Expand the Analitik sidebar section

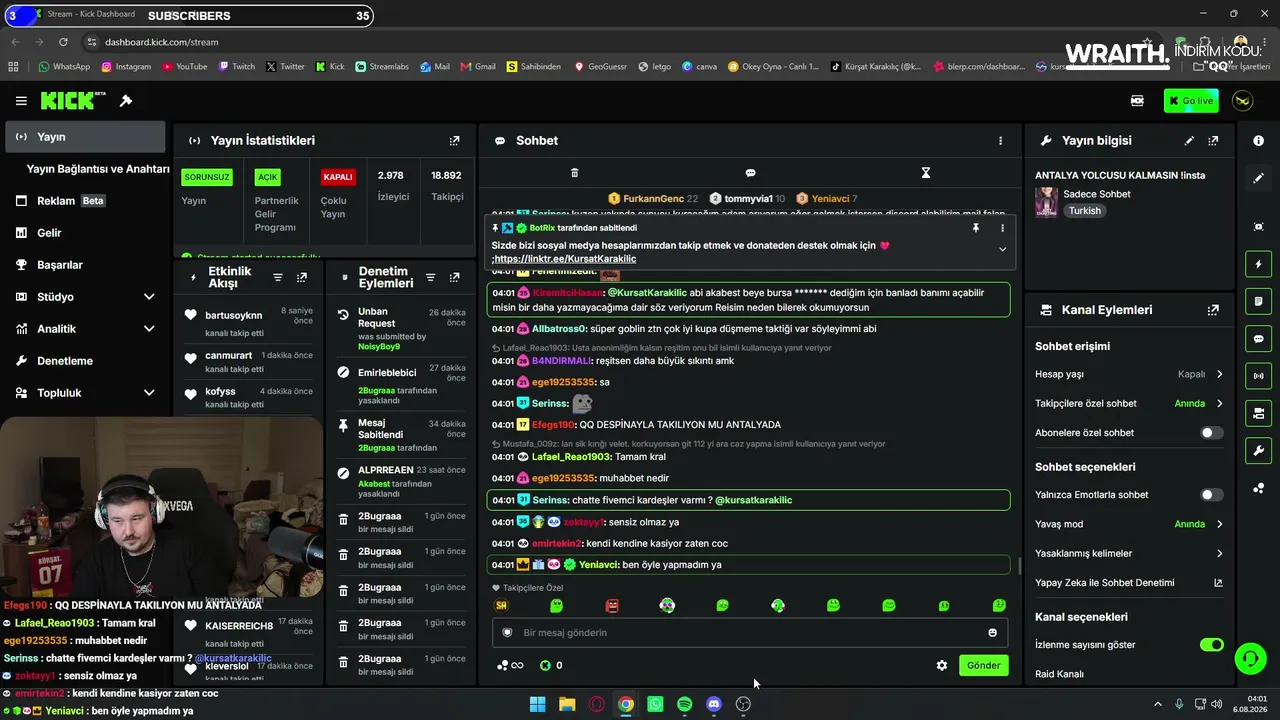149,329
